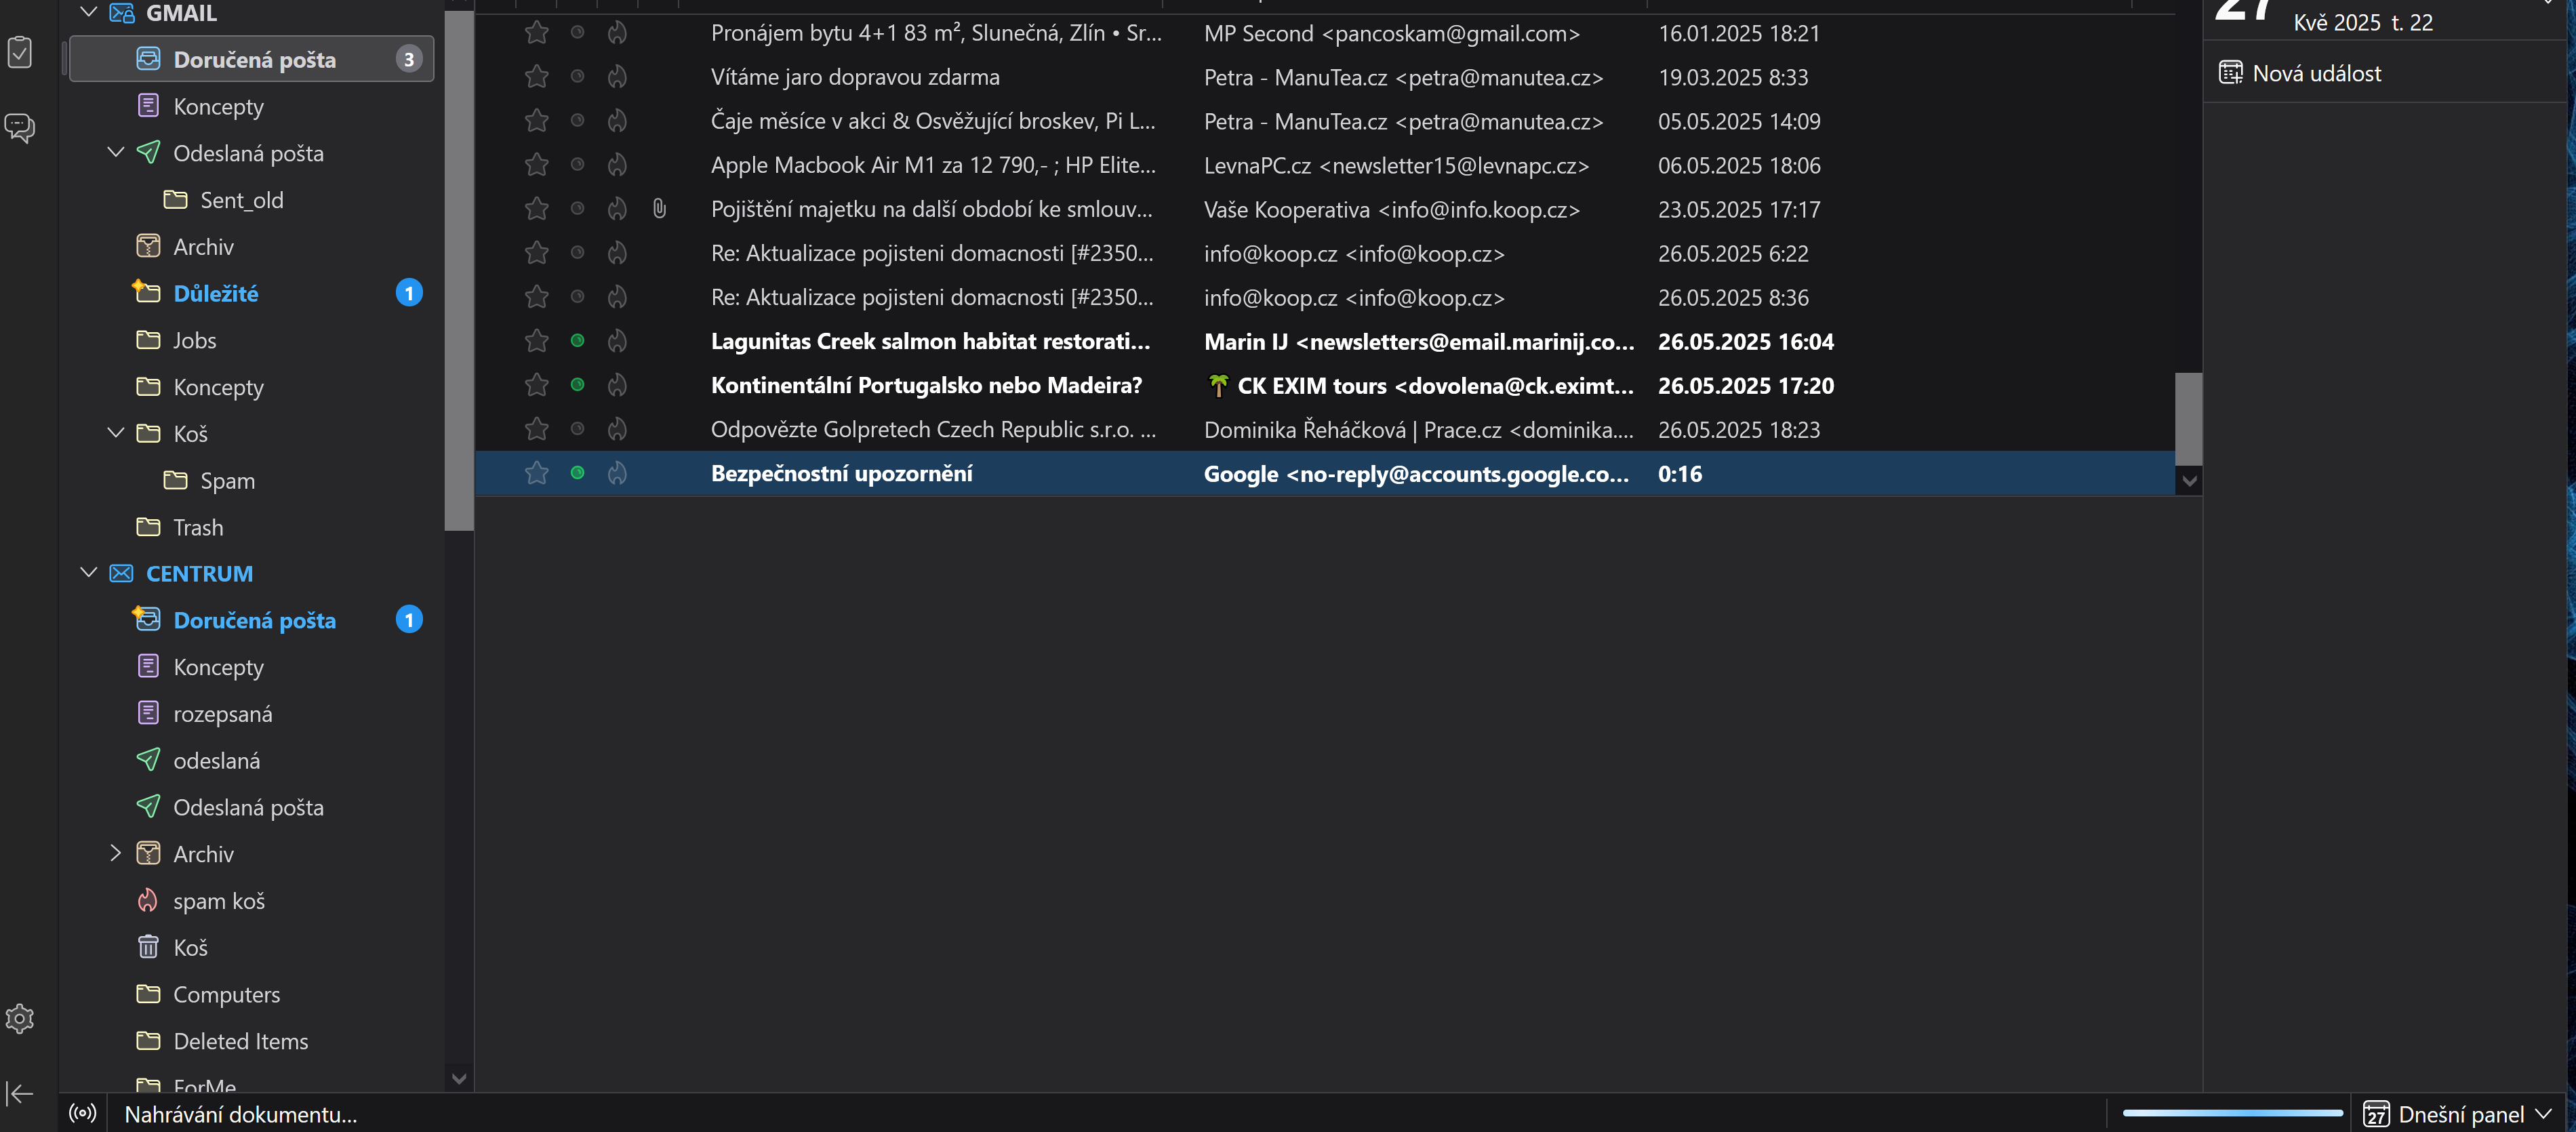Open CENTRUM Doručená pošta folder
Image resolution: width=2576 pixels, height=1132 pixels.
pos(252,620)
